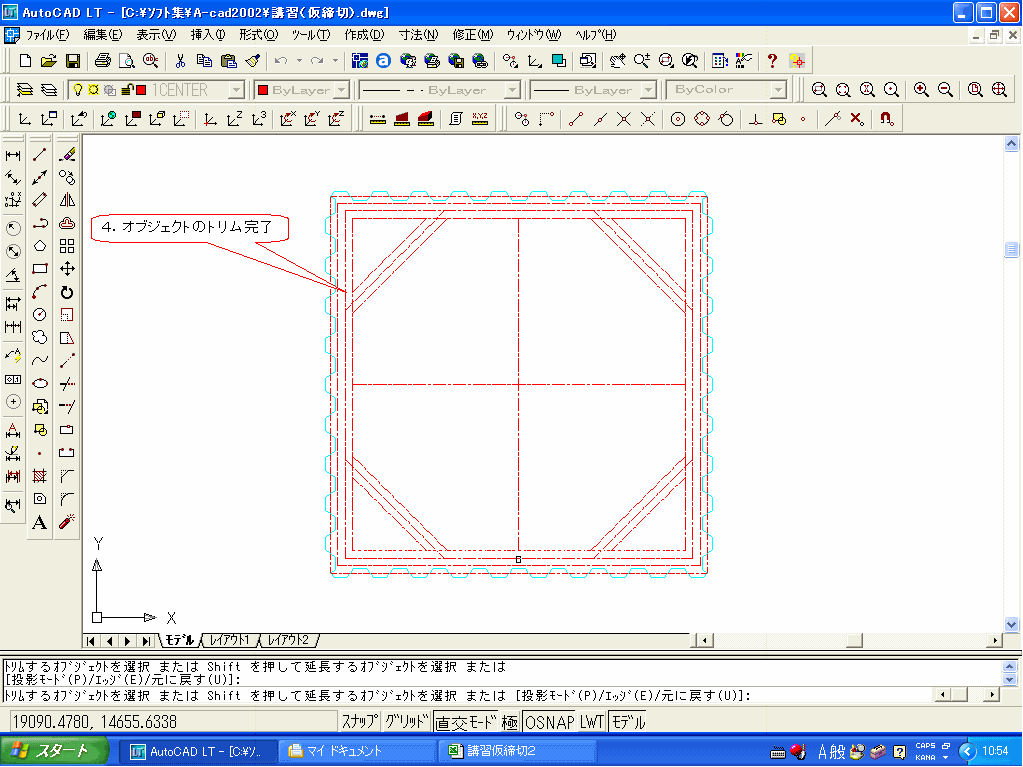Click the color control red swatch

pos(263,89)
